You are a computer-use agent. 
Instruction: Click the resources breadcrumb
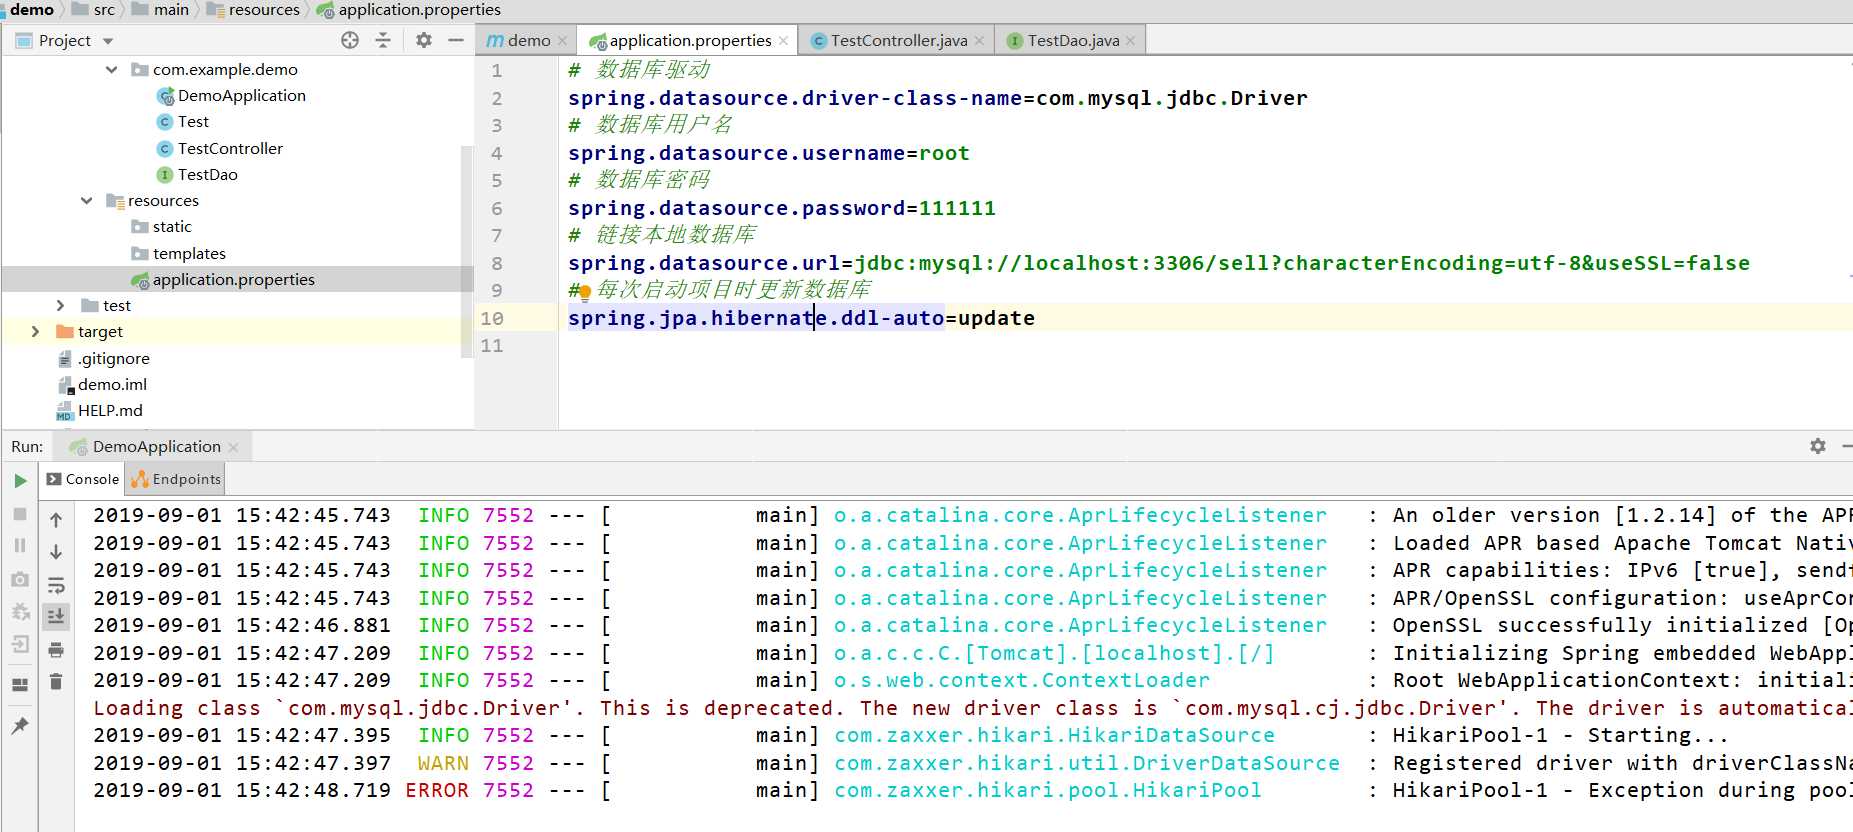tap(253, 9)
